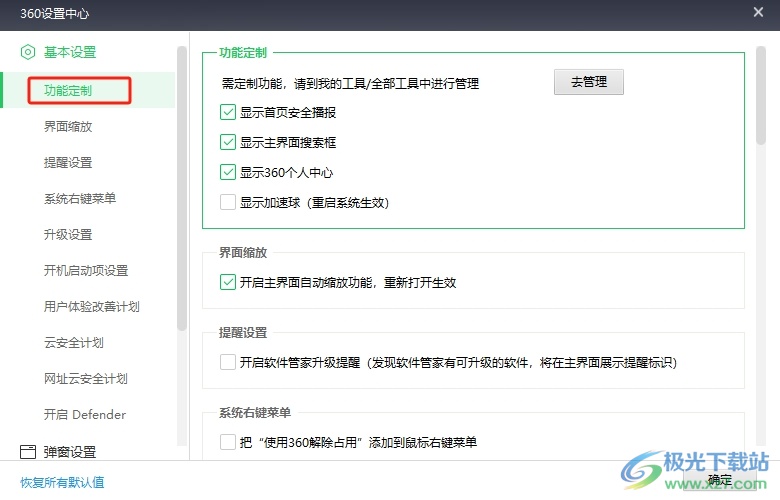Viewport: 780px width, 500px height.
Task: Click the 弹窗设置 window icon
Action: (x=28, y=452)
